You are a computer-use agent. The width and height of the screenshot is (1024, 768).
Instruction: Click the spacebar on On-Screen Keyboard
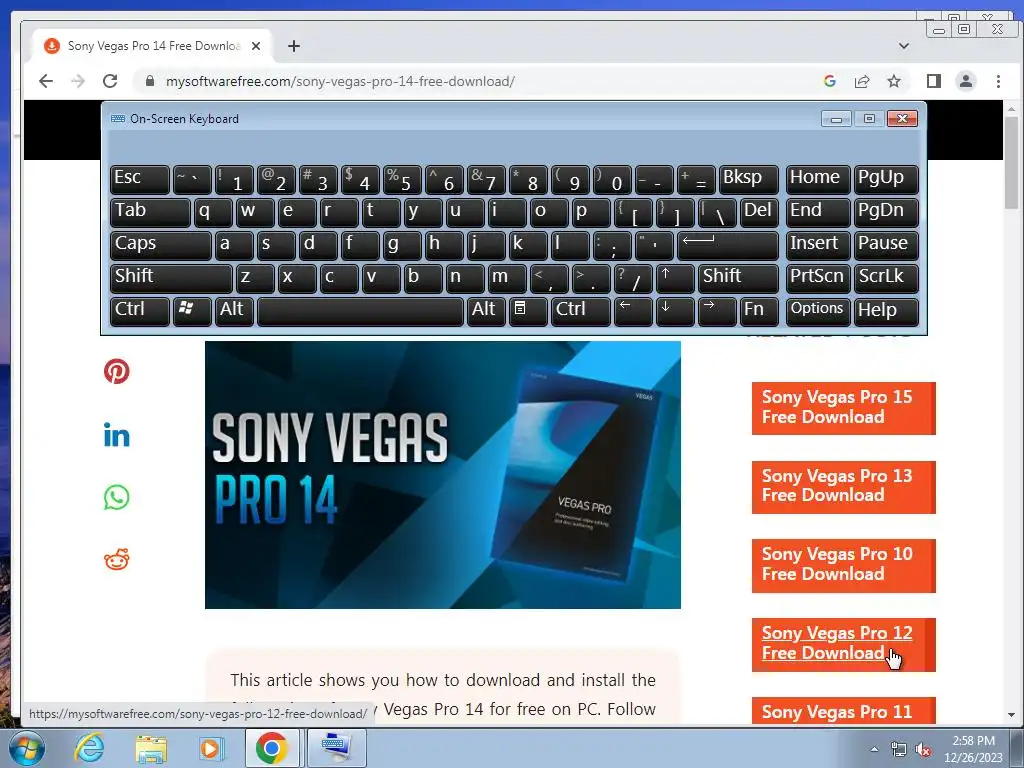(x=360, y=311)
